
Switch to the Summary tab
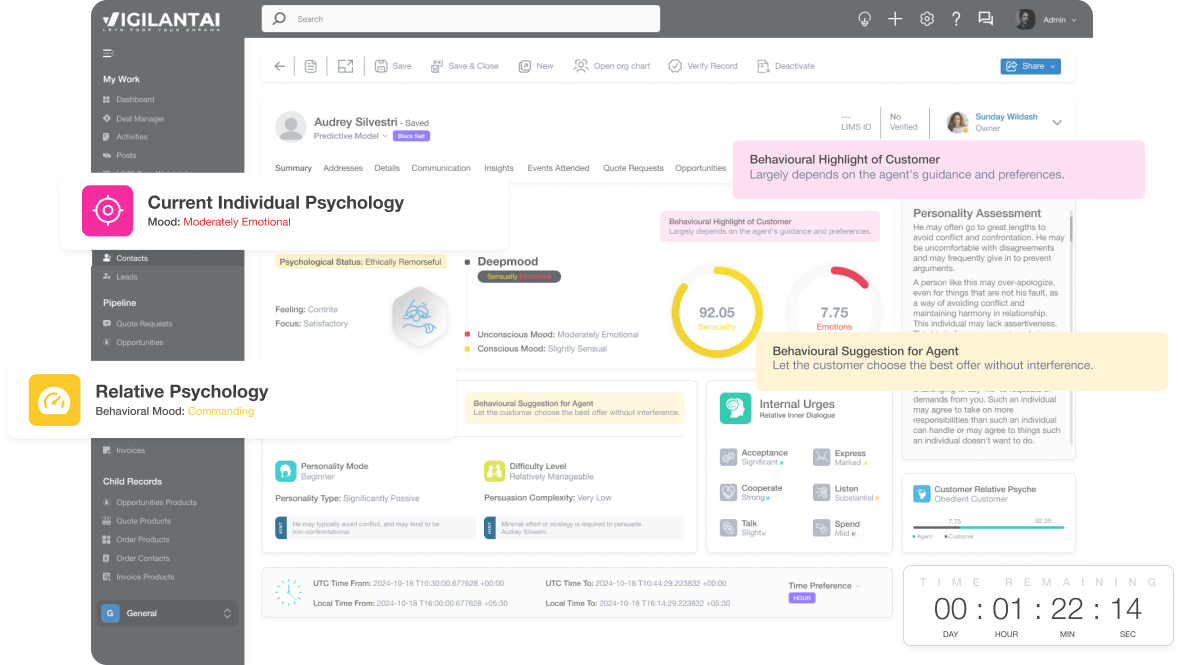(x=293, y=168)
